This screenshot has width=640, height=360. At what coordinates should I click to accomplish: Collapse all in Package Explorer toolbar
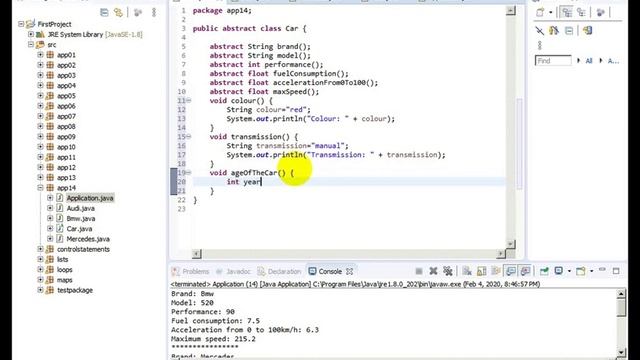(104, 13)
